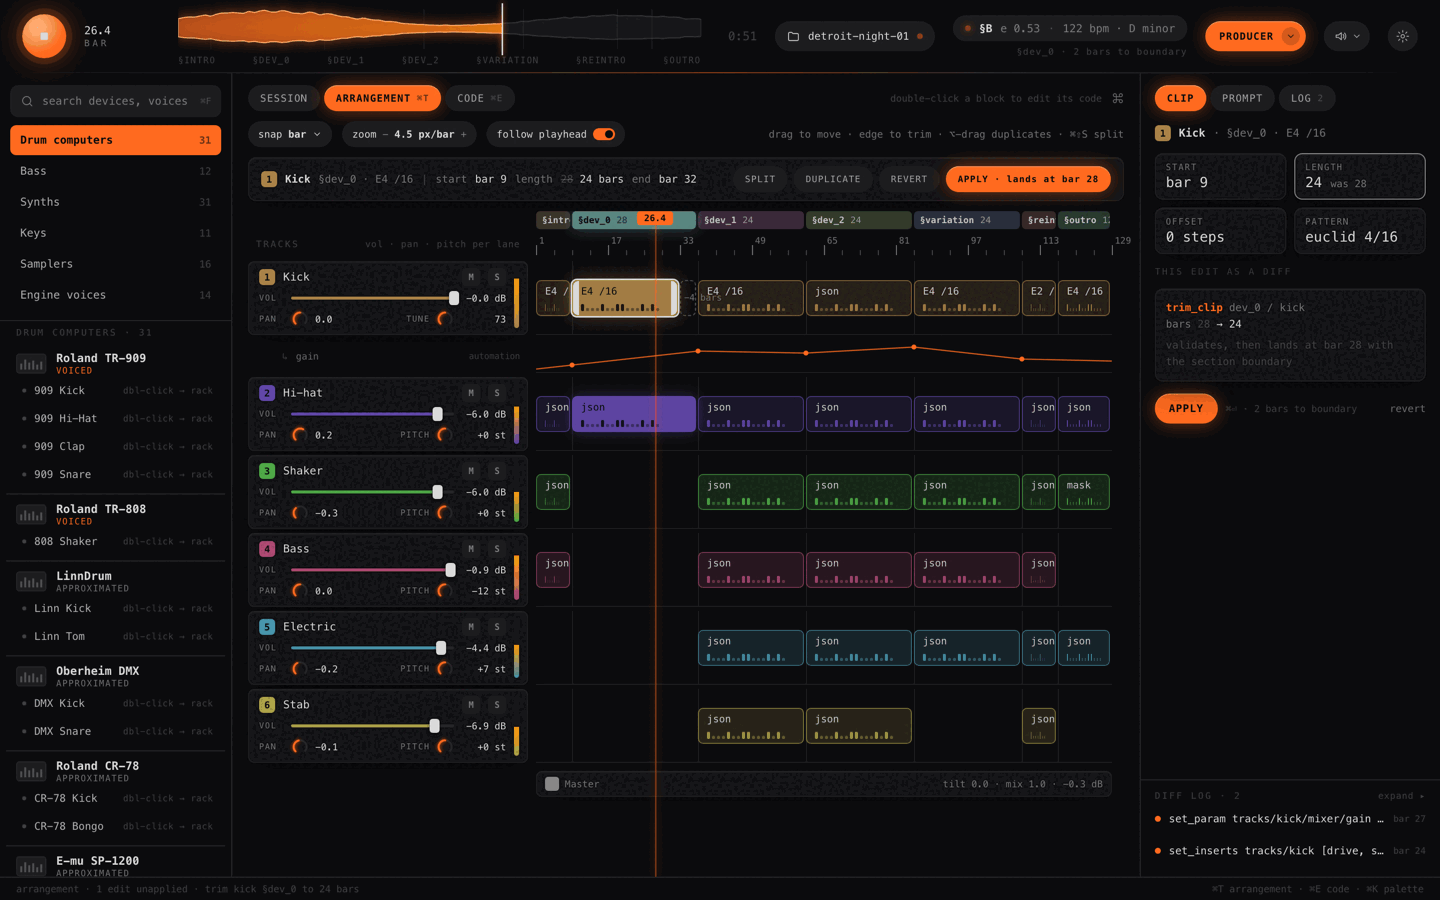Adjust the Kick volume slider handle
Image resolution: width=1440 pixels, height=900 pixels.
tap(454, 298)
